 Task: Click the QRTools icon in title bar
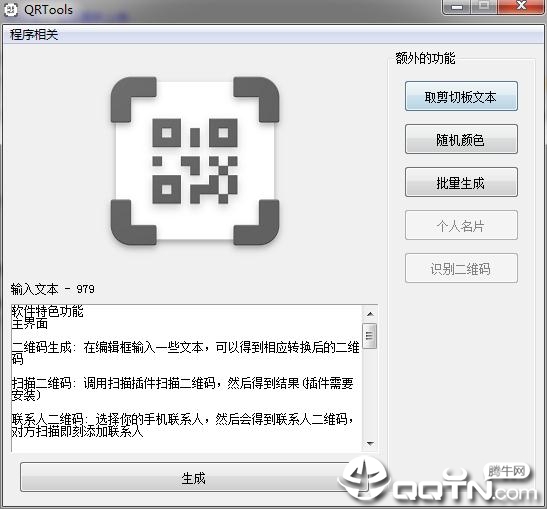10,9
